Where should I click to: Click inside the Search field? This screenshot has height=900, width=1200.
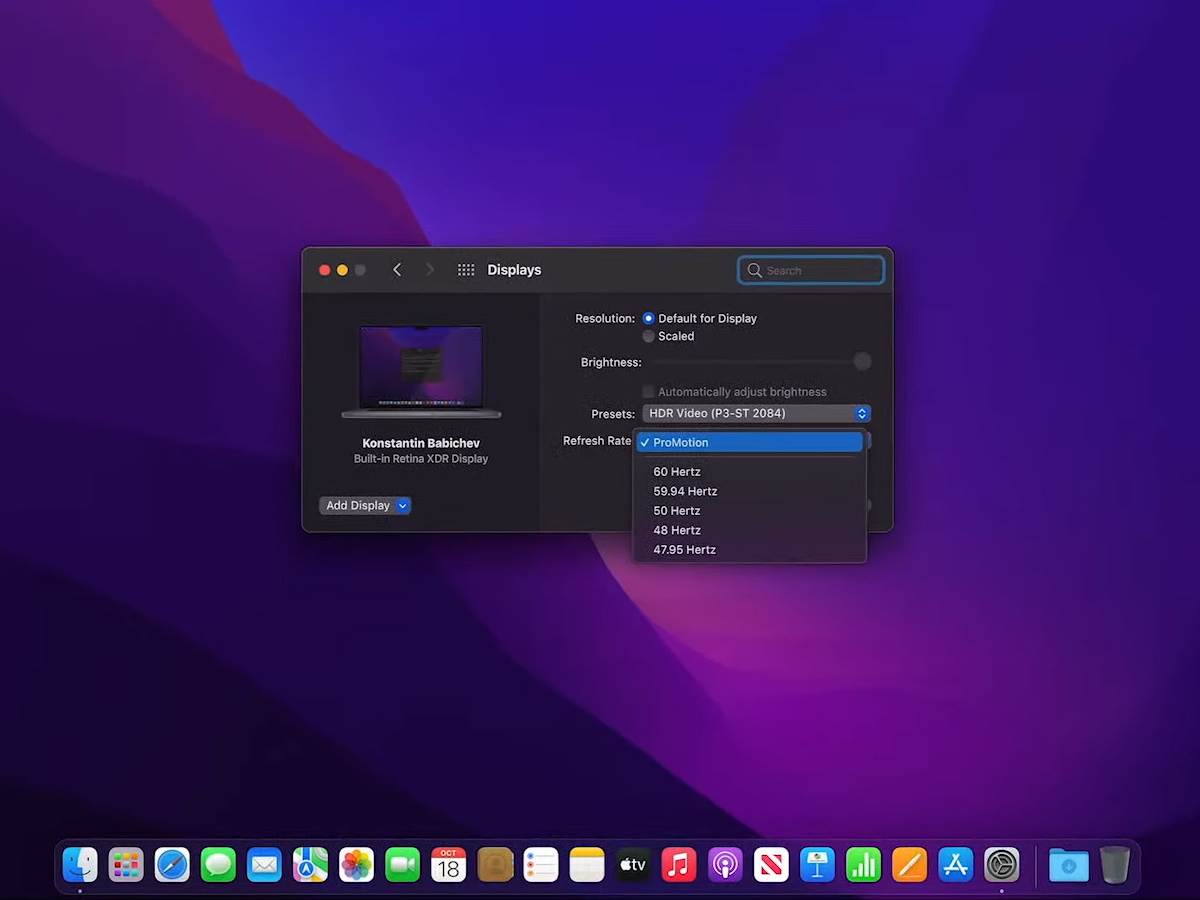810,270
